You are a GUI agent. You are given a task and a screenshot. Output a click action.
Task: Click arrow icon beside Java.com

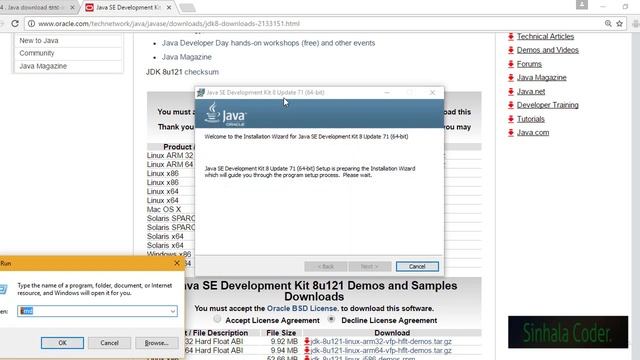pos(511,133)
